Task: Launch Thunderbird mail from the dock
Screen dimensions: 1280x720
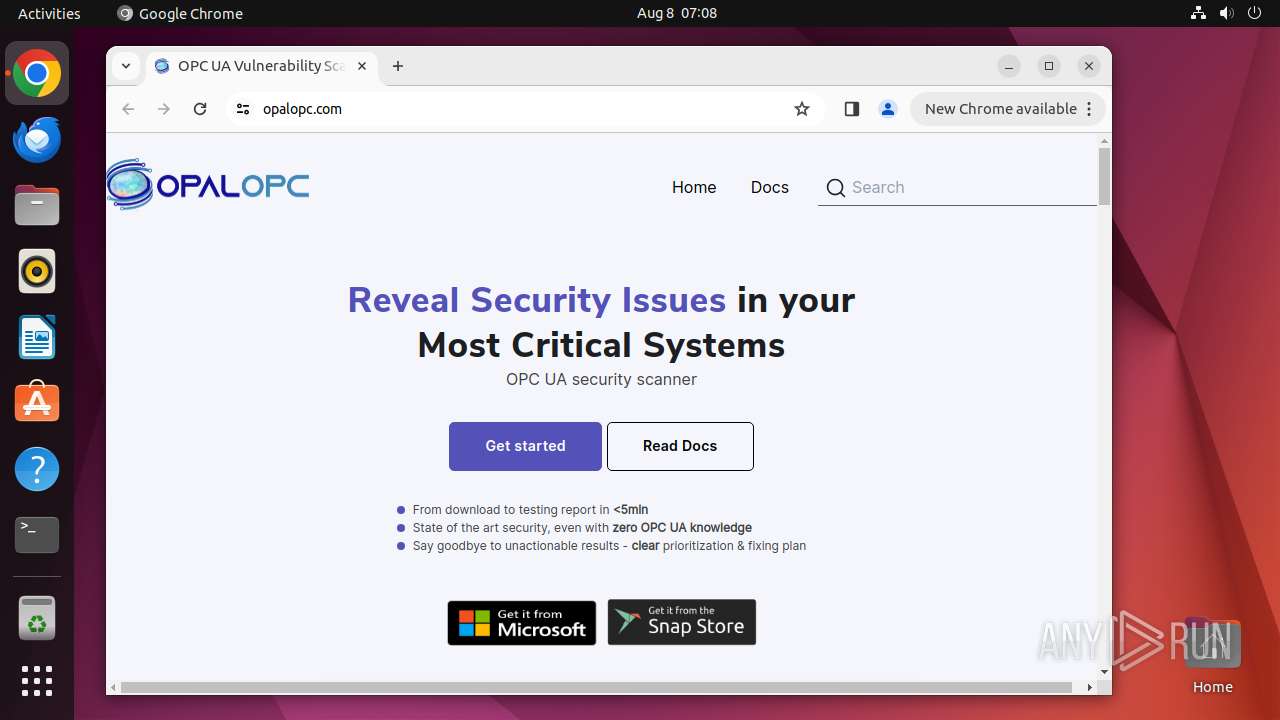Action: click(37, 139)
